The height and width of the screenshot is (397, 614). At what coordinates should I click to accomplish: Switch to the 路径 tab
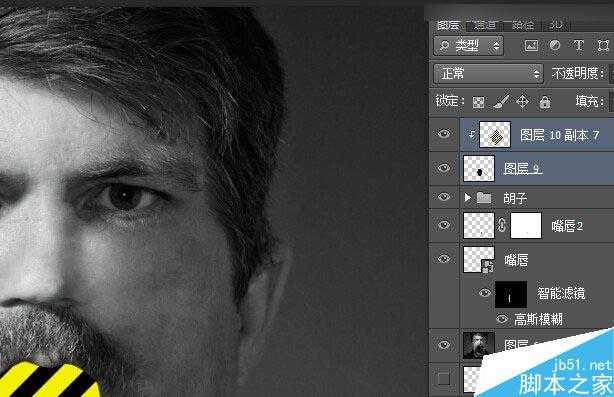click(x=523, y=25)
